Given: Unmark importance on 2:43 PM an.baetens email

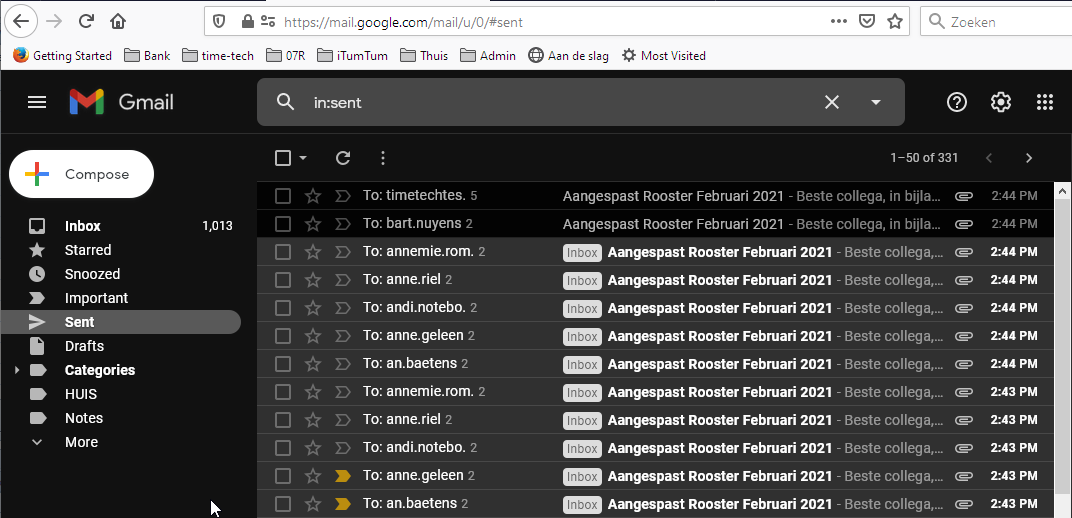Looking at the screenshot, I should [x=343, y=504].
